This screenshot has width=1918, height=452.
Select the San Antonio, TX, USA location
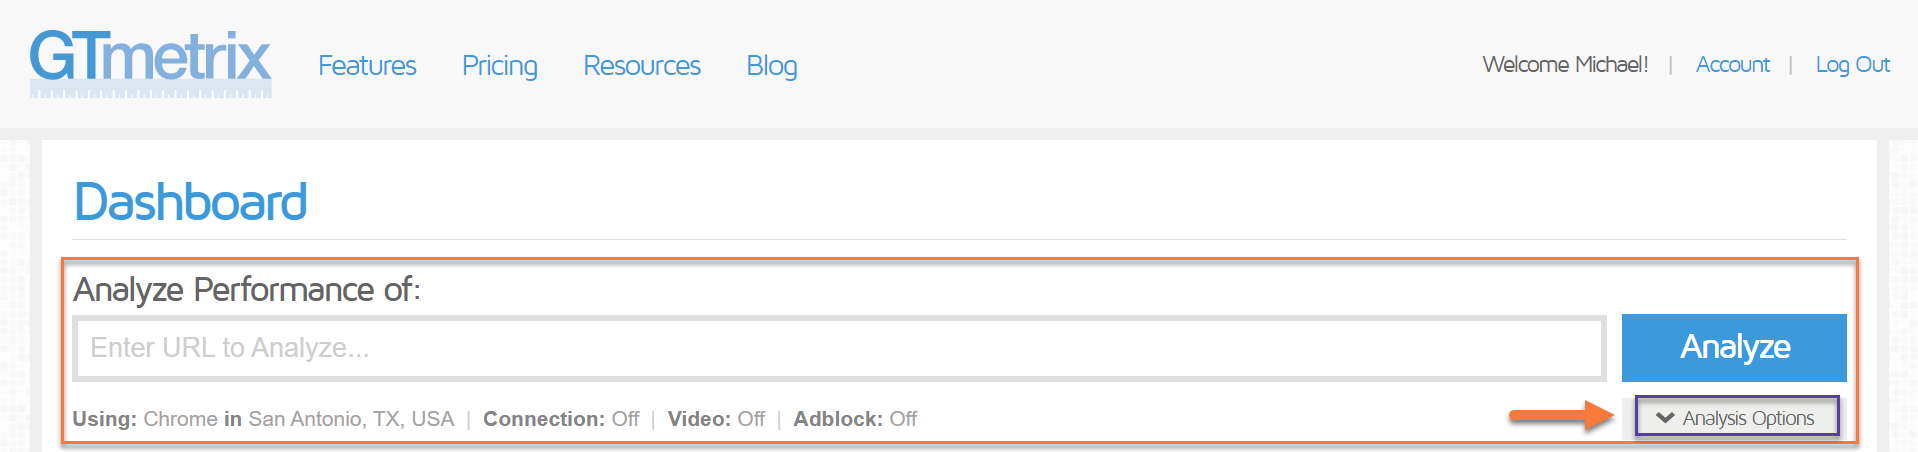click(351, 419)
